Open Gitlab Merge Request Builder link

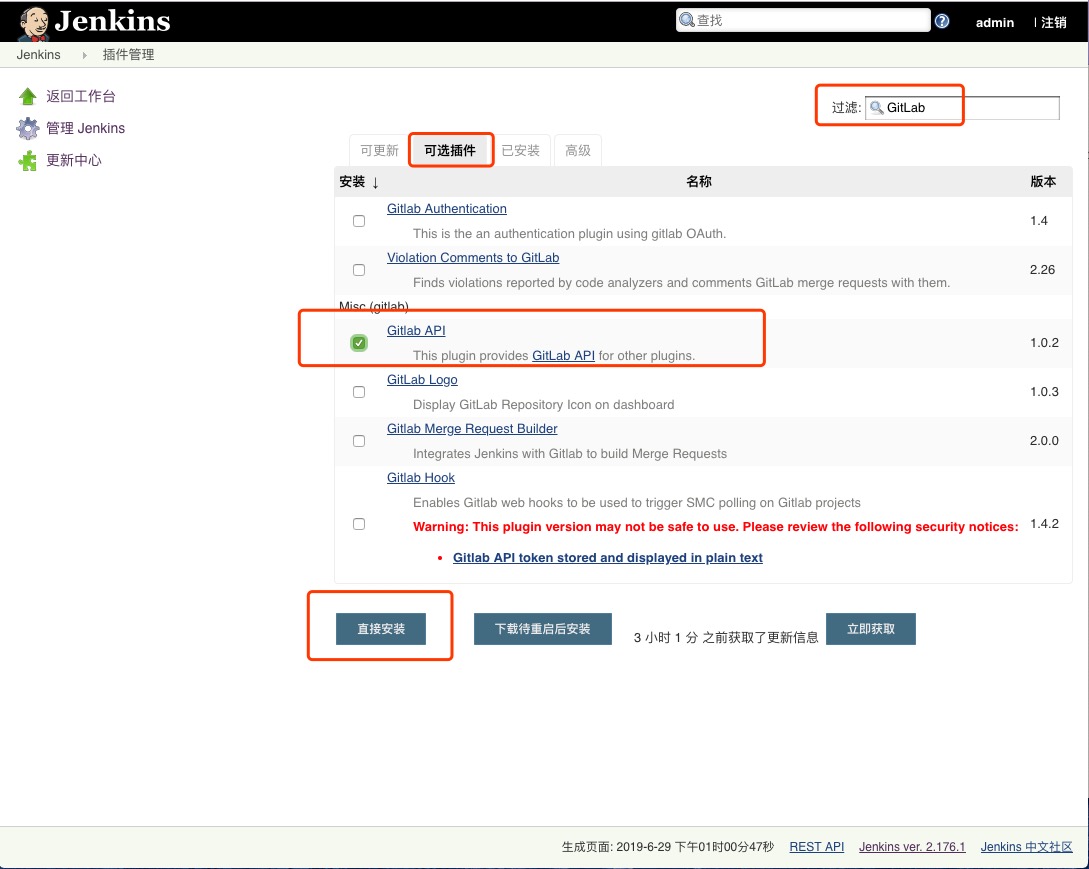pos(472,429)
